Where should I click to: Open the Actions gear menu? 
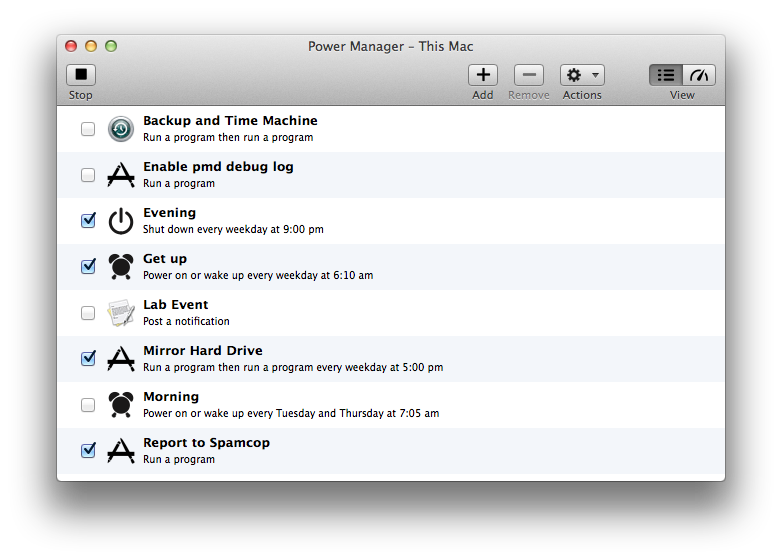click(x=582, y=75)
